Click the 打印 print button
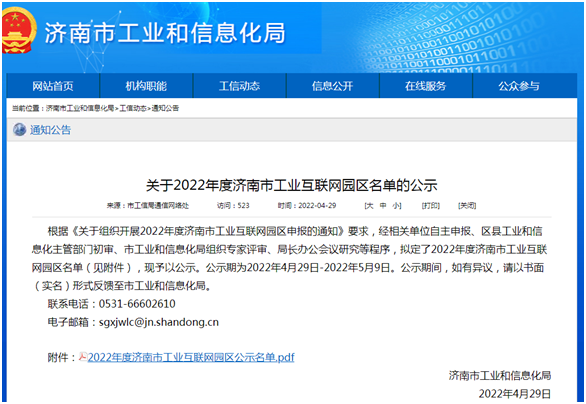 tap(431, 206)
